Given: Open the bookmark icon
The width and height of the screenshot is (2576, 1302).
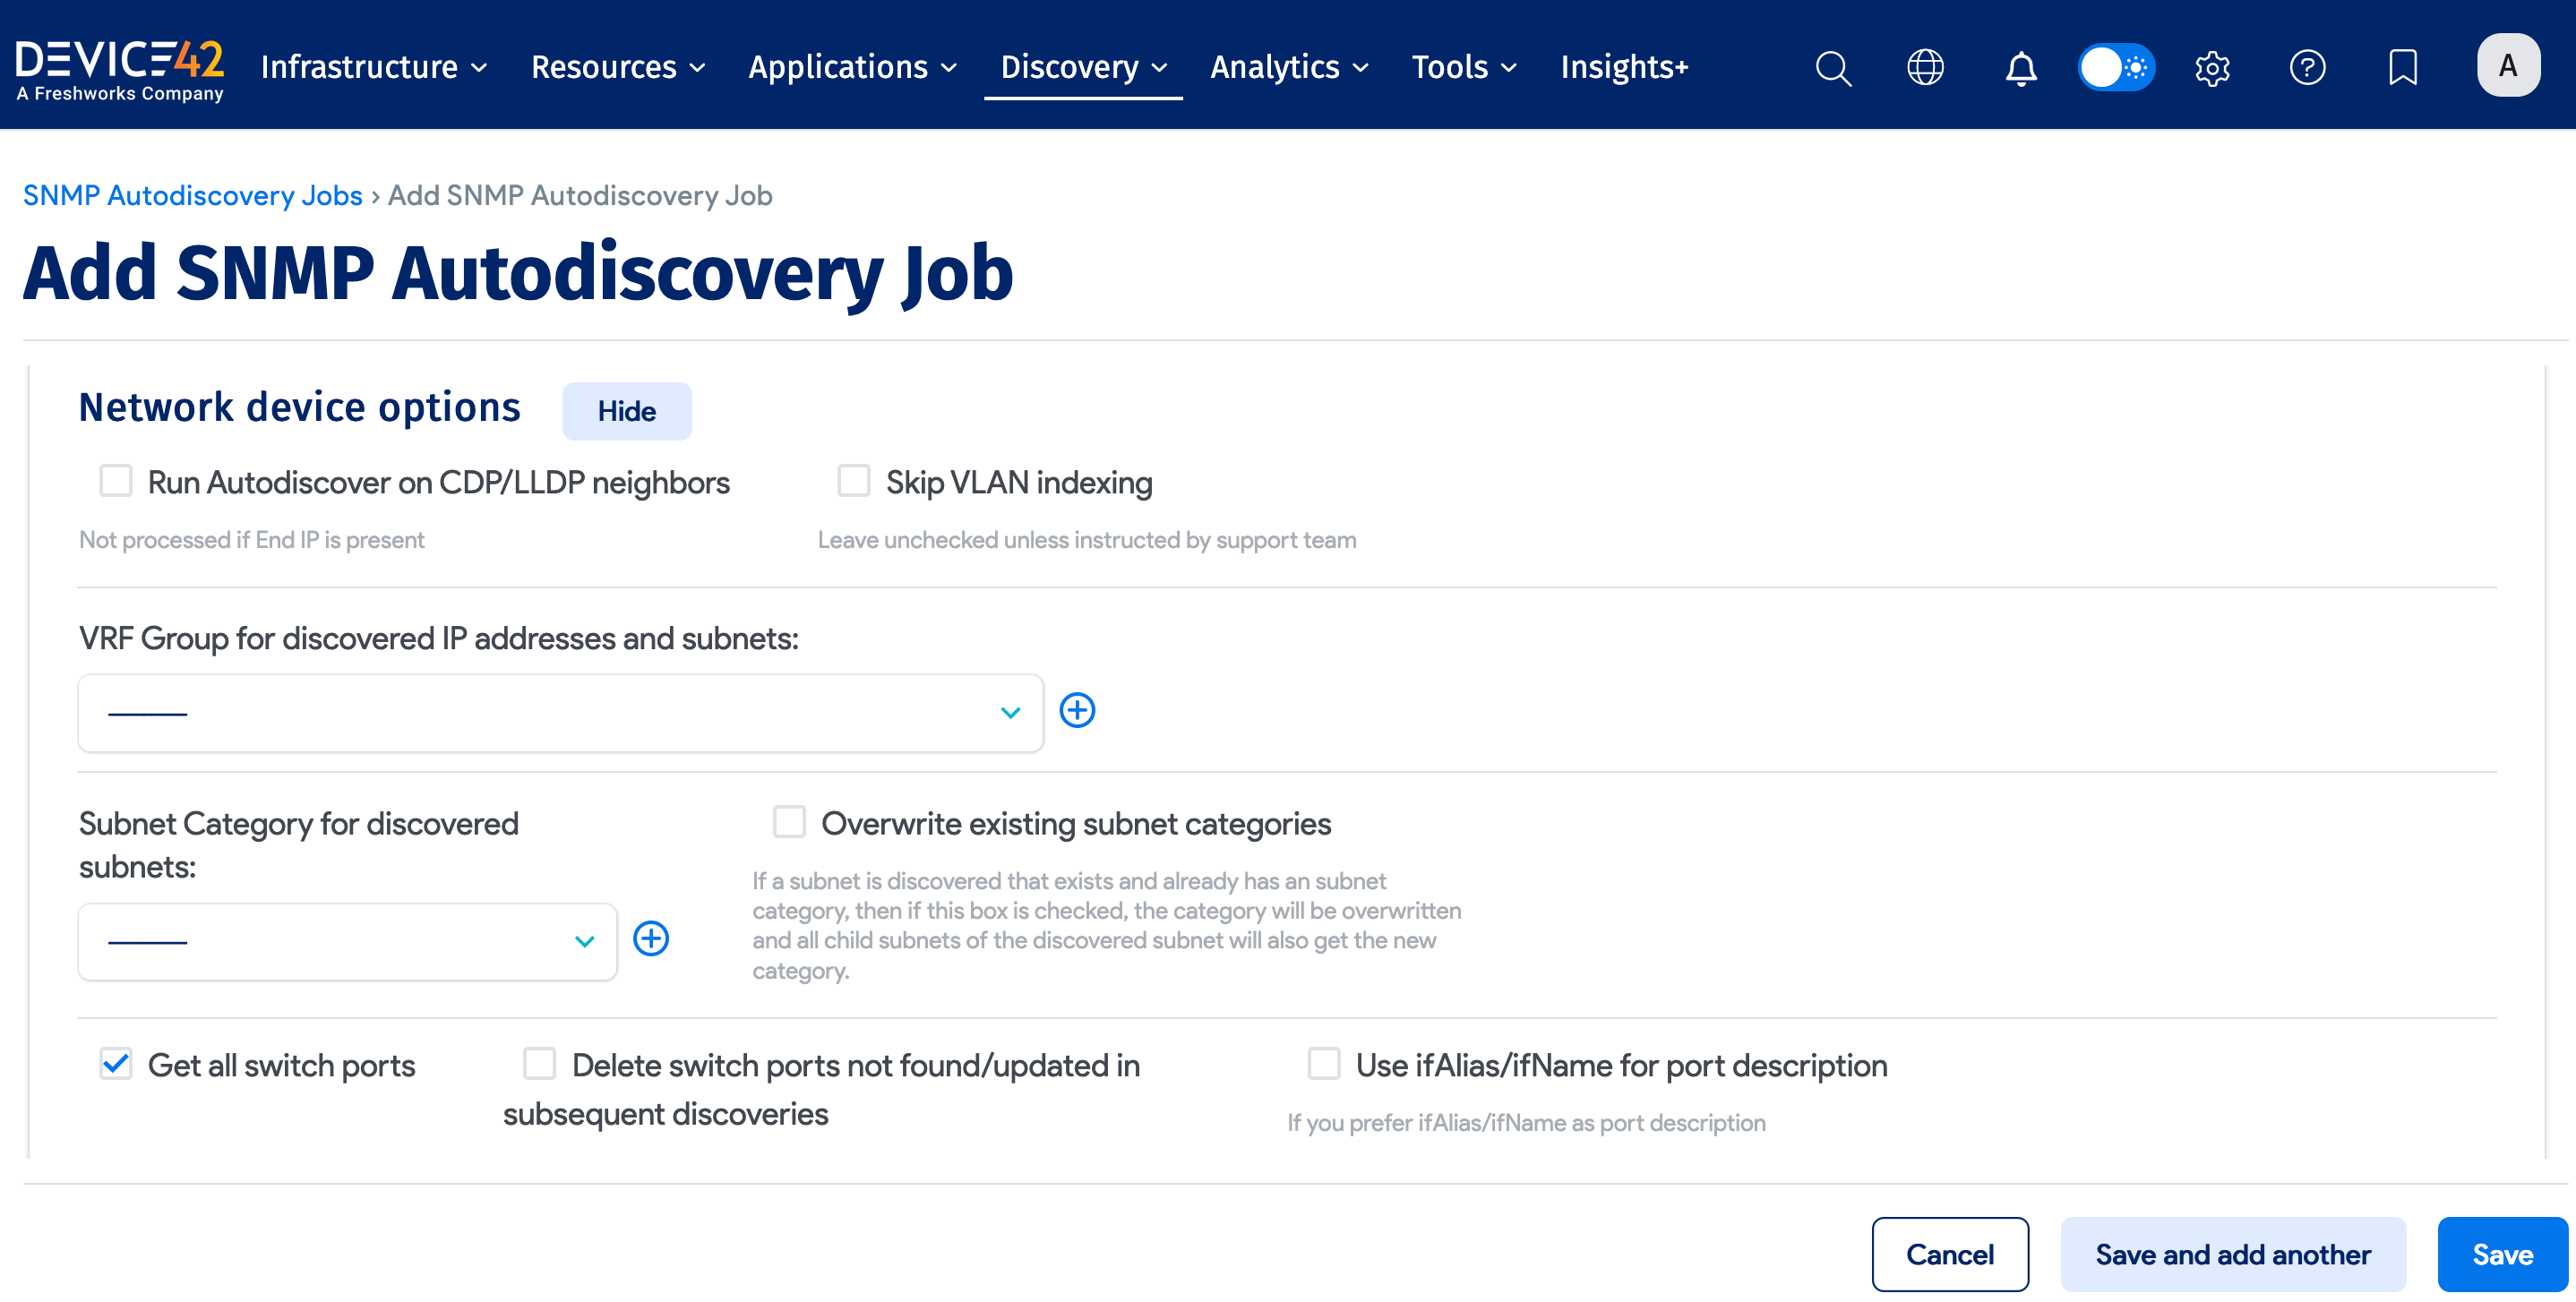Looking at the screenshot, I should pos(2402,67).
